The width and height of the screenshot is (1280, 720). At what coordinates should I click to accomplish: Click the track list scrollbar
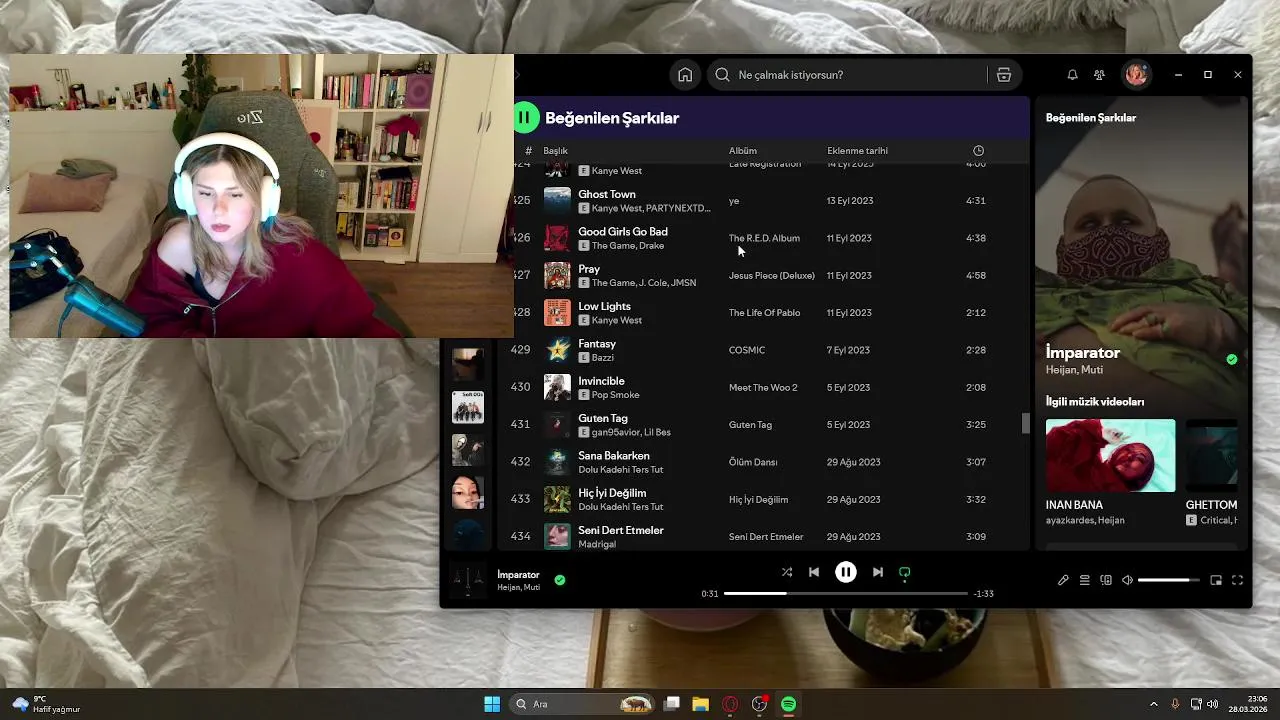[1025, 423]
